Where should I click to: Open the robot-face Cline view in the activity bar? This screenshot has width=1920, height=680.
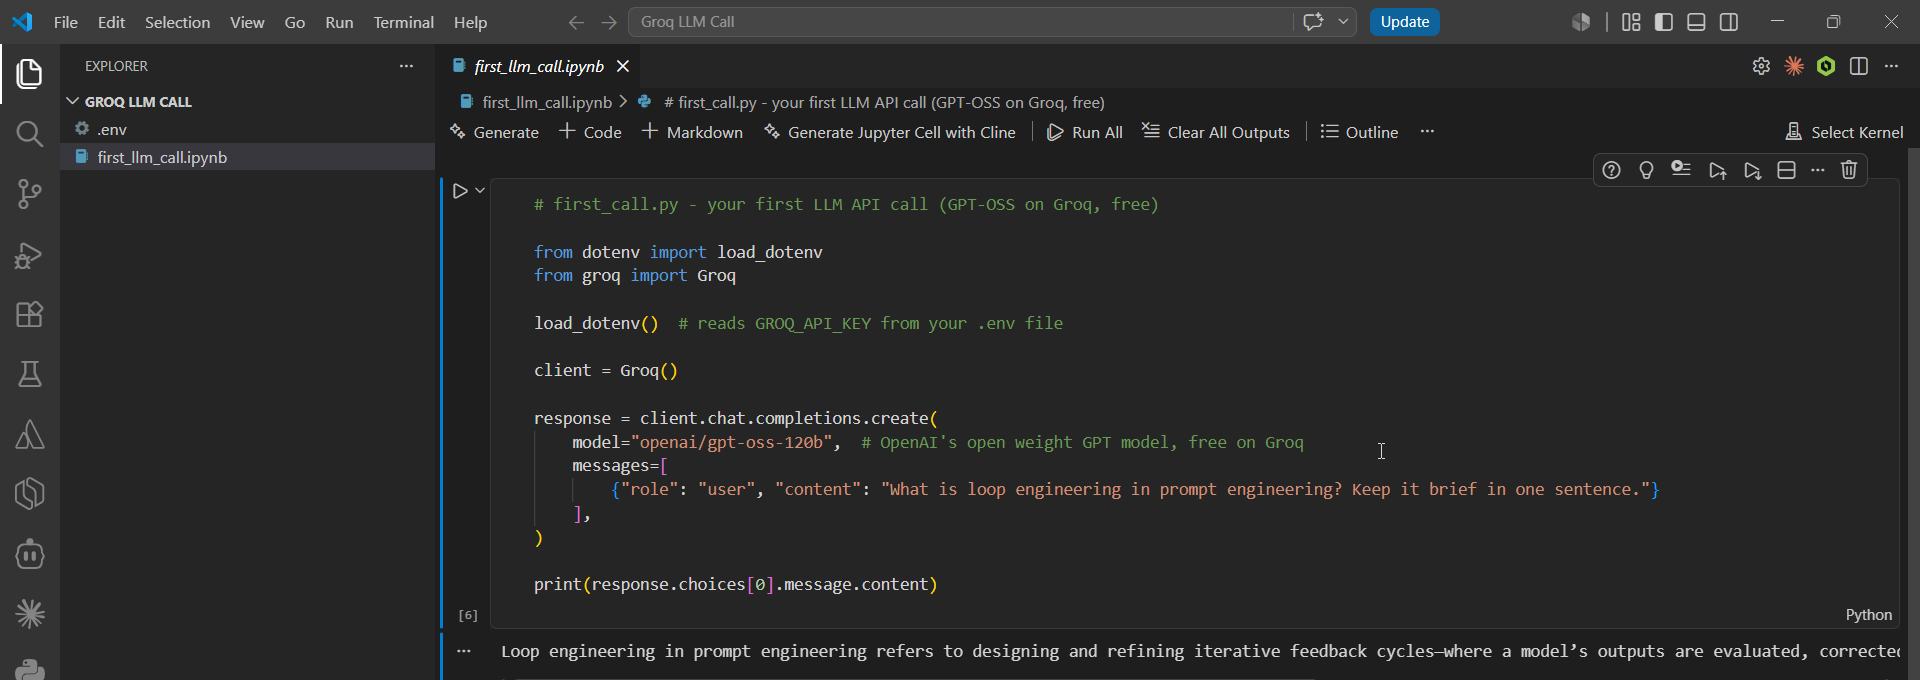tap(29, 554)
